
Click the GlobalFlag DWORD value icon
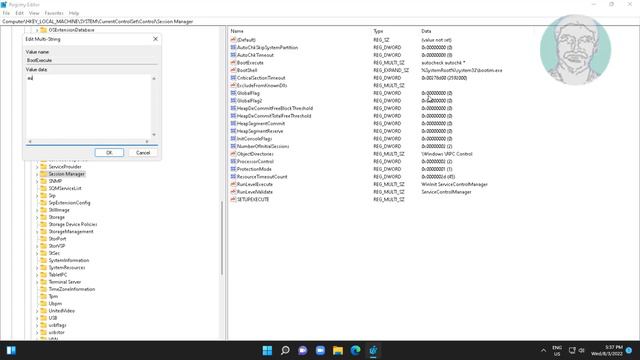(x=233, y=93)
